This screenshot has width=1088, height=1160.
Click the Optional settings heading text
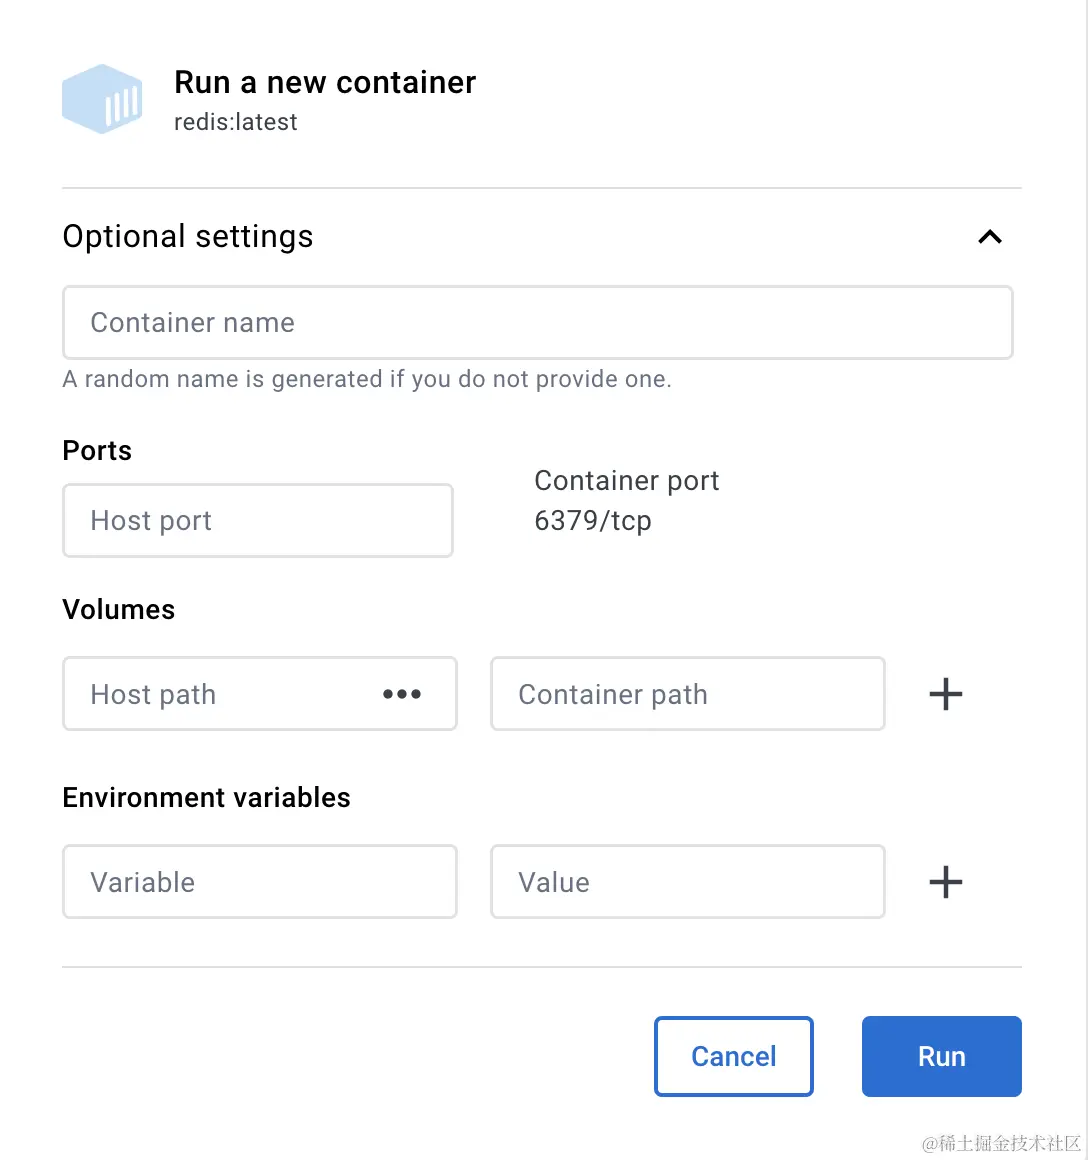(188, 237)
